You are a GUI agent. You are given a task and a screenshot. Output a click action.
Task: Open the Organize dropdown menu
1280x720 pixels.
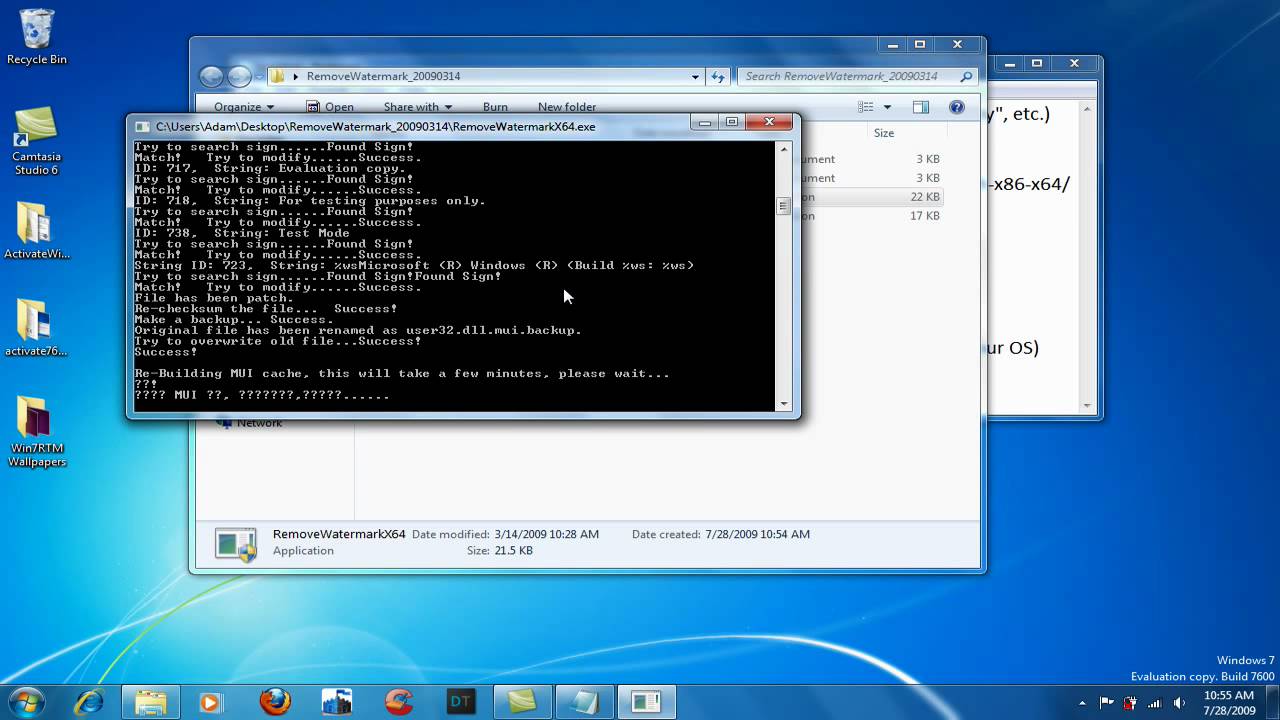243,107
